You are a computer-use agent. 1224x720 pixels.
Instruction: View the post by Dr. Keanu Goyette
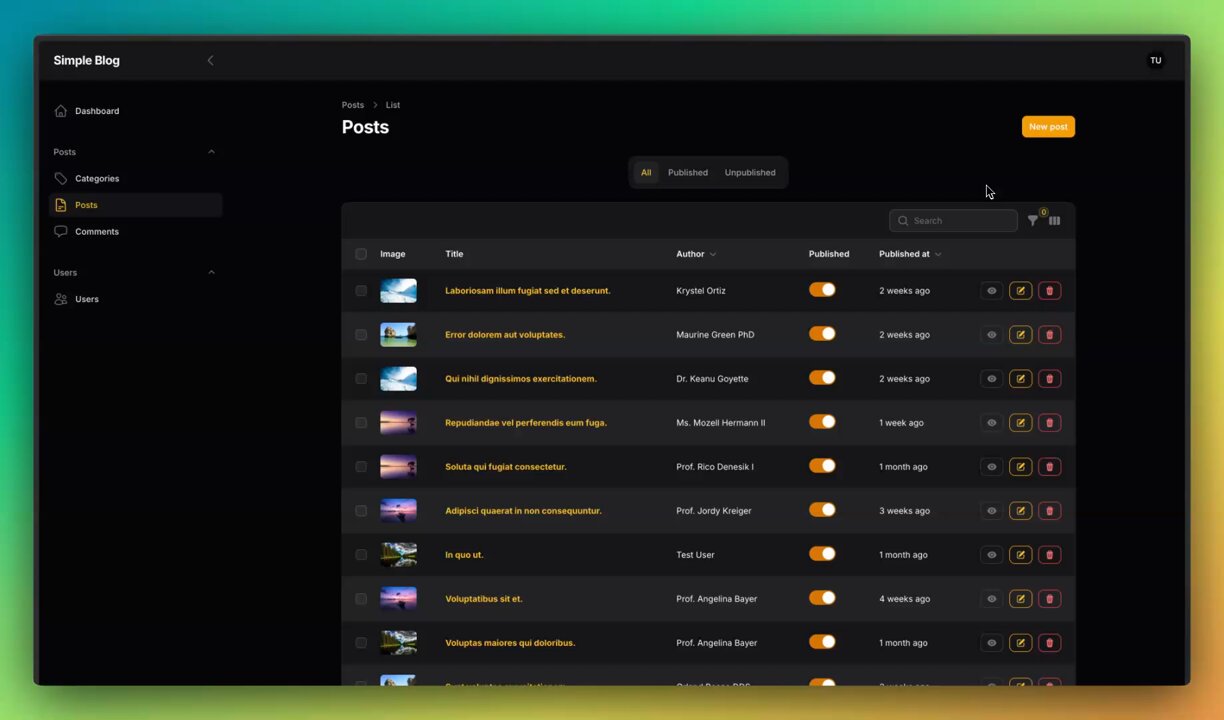(991, 379)
